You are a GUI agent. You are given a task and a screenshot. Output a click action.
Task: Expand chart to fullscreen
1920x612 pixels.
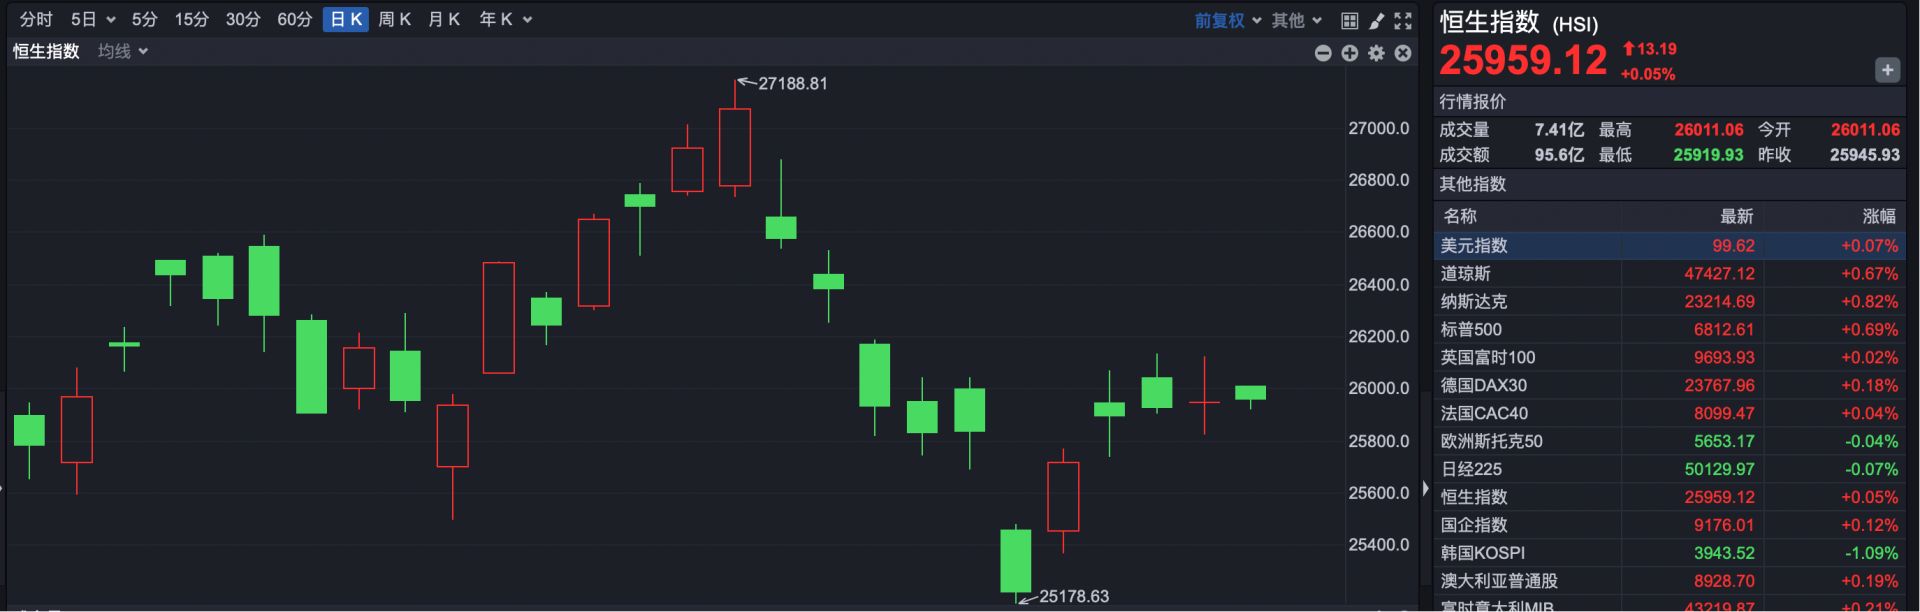tap(1403, 20)
